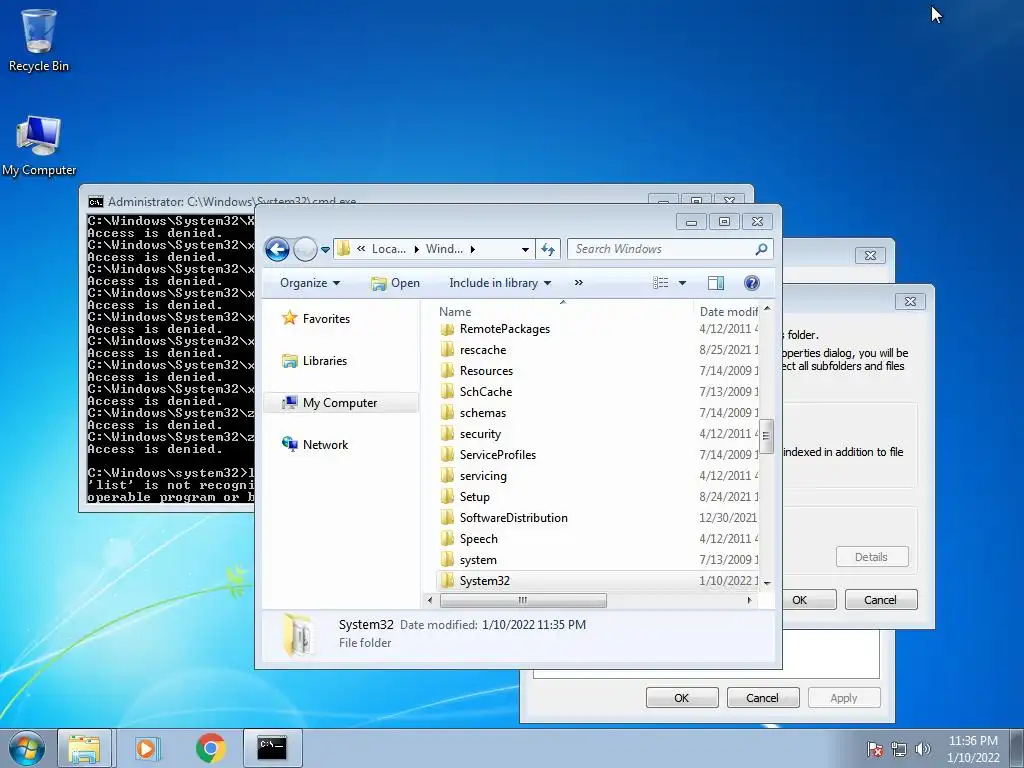Click Open in the Explorer toolbar
Viewport: 1024px width, 768px height.
tap(395, 283)
